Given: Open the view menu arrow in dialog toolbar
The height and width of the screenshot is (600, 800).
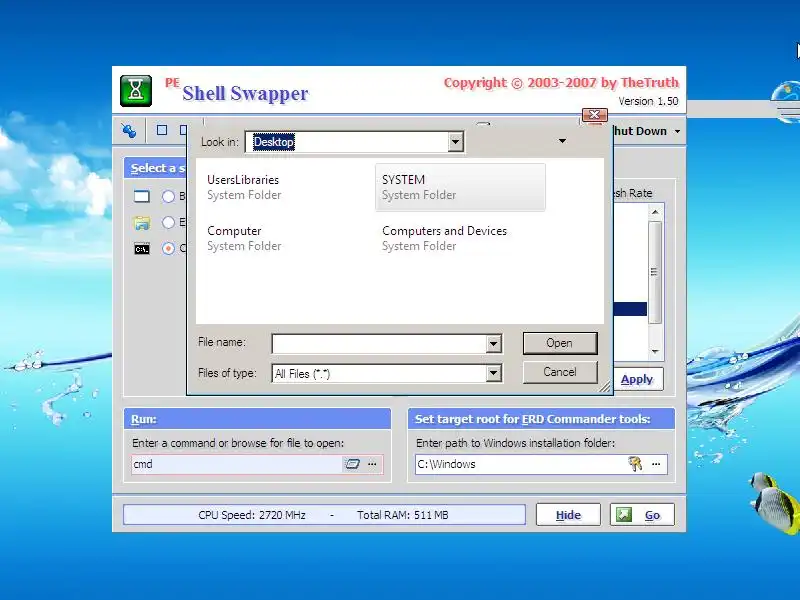Looking at the screenshot, I should tap(562, 141).
